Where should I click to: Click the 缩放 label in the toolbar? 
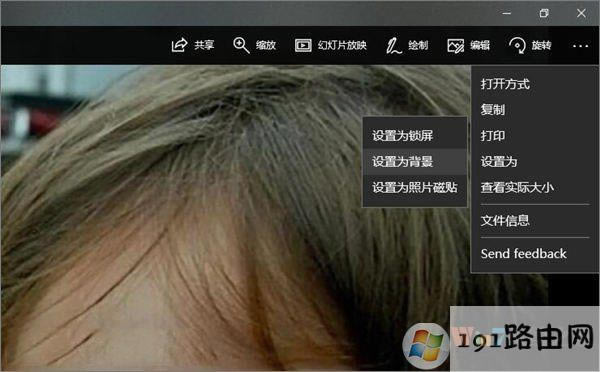(266, 45)
